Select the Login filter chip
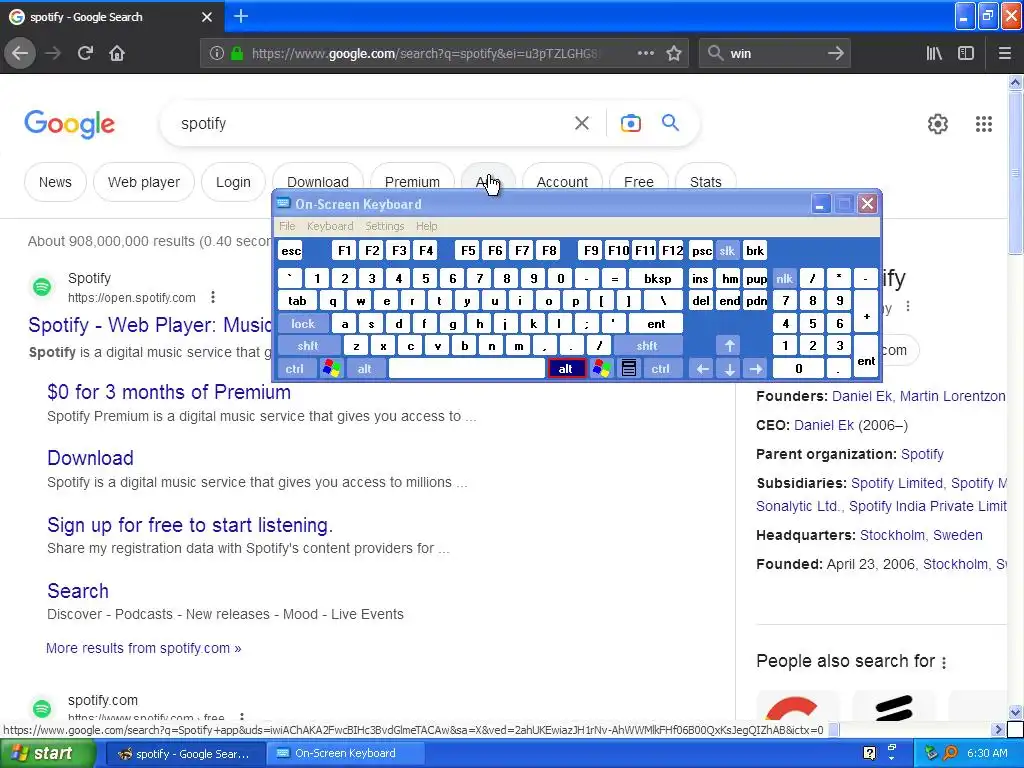This screenshot has width=1024, height=768. pos(233,182)
